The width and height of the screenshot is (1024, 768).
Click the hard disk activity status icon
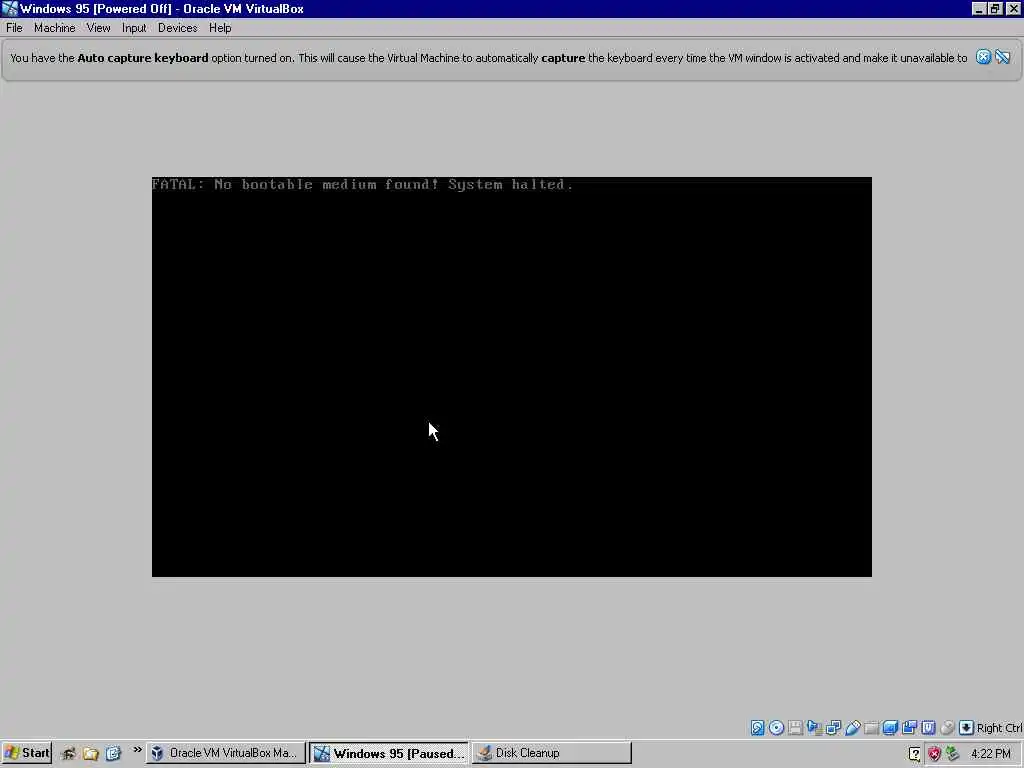(758, 728)
